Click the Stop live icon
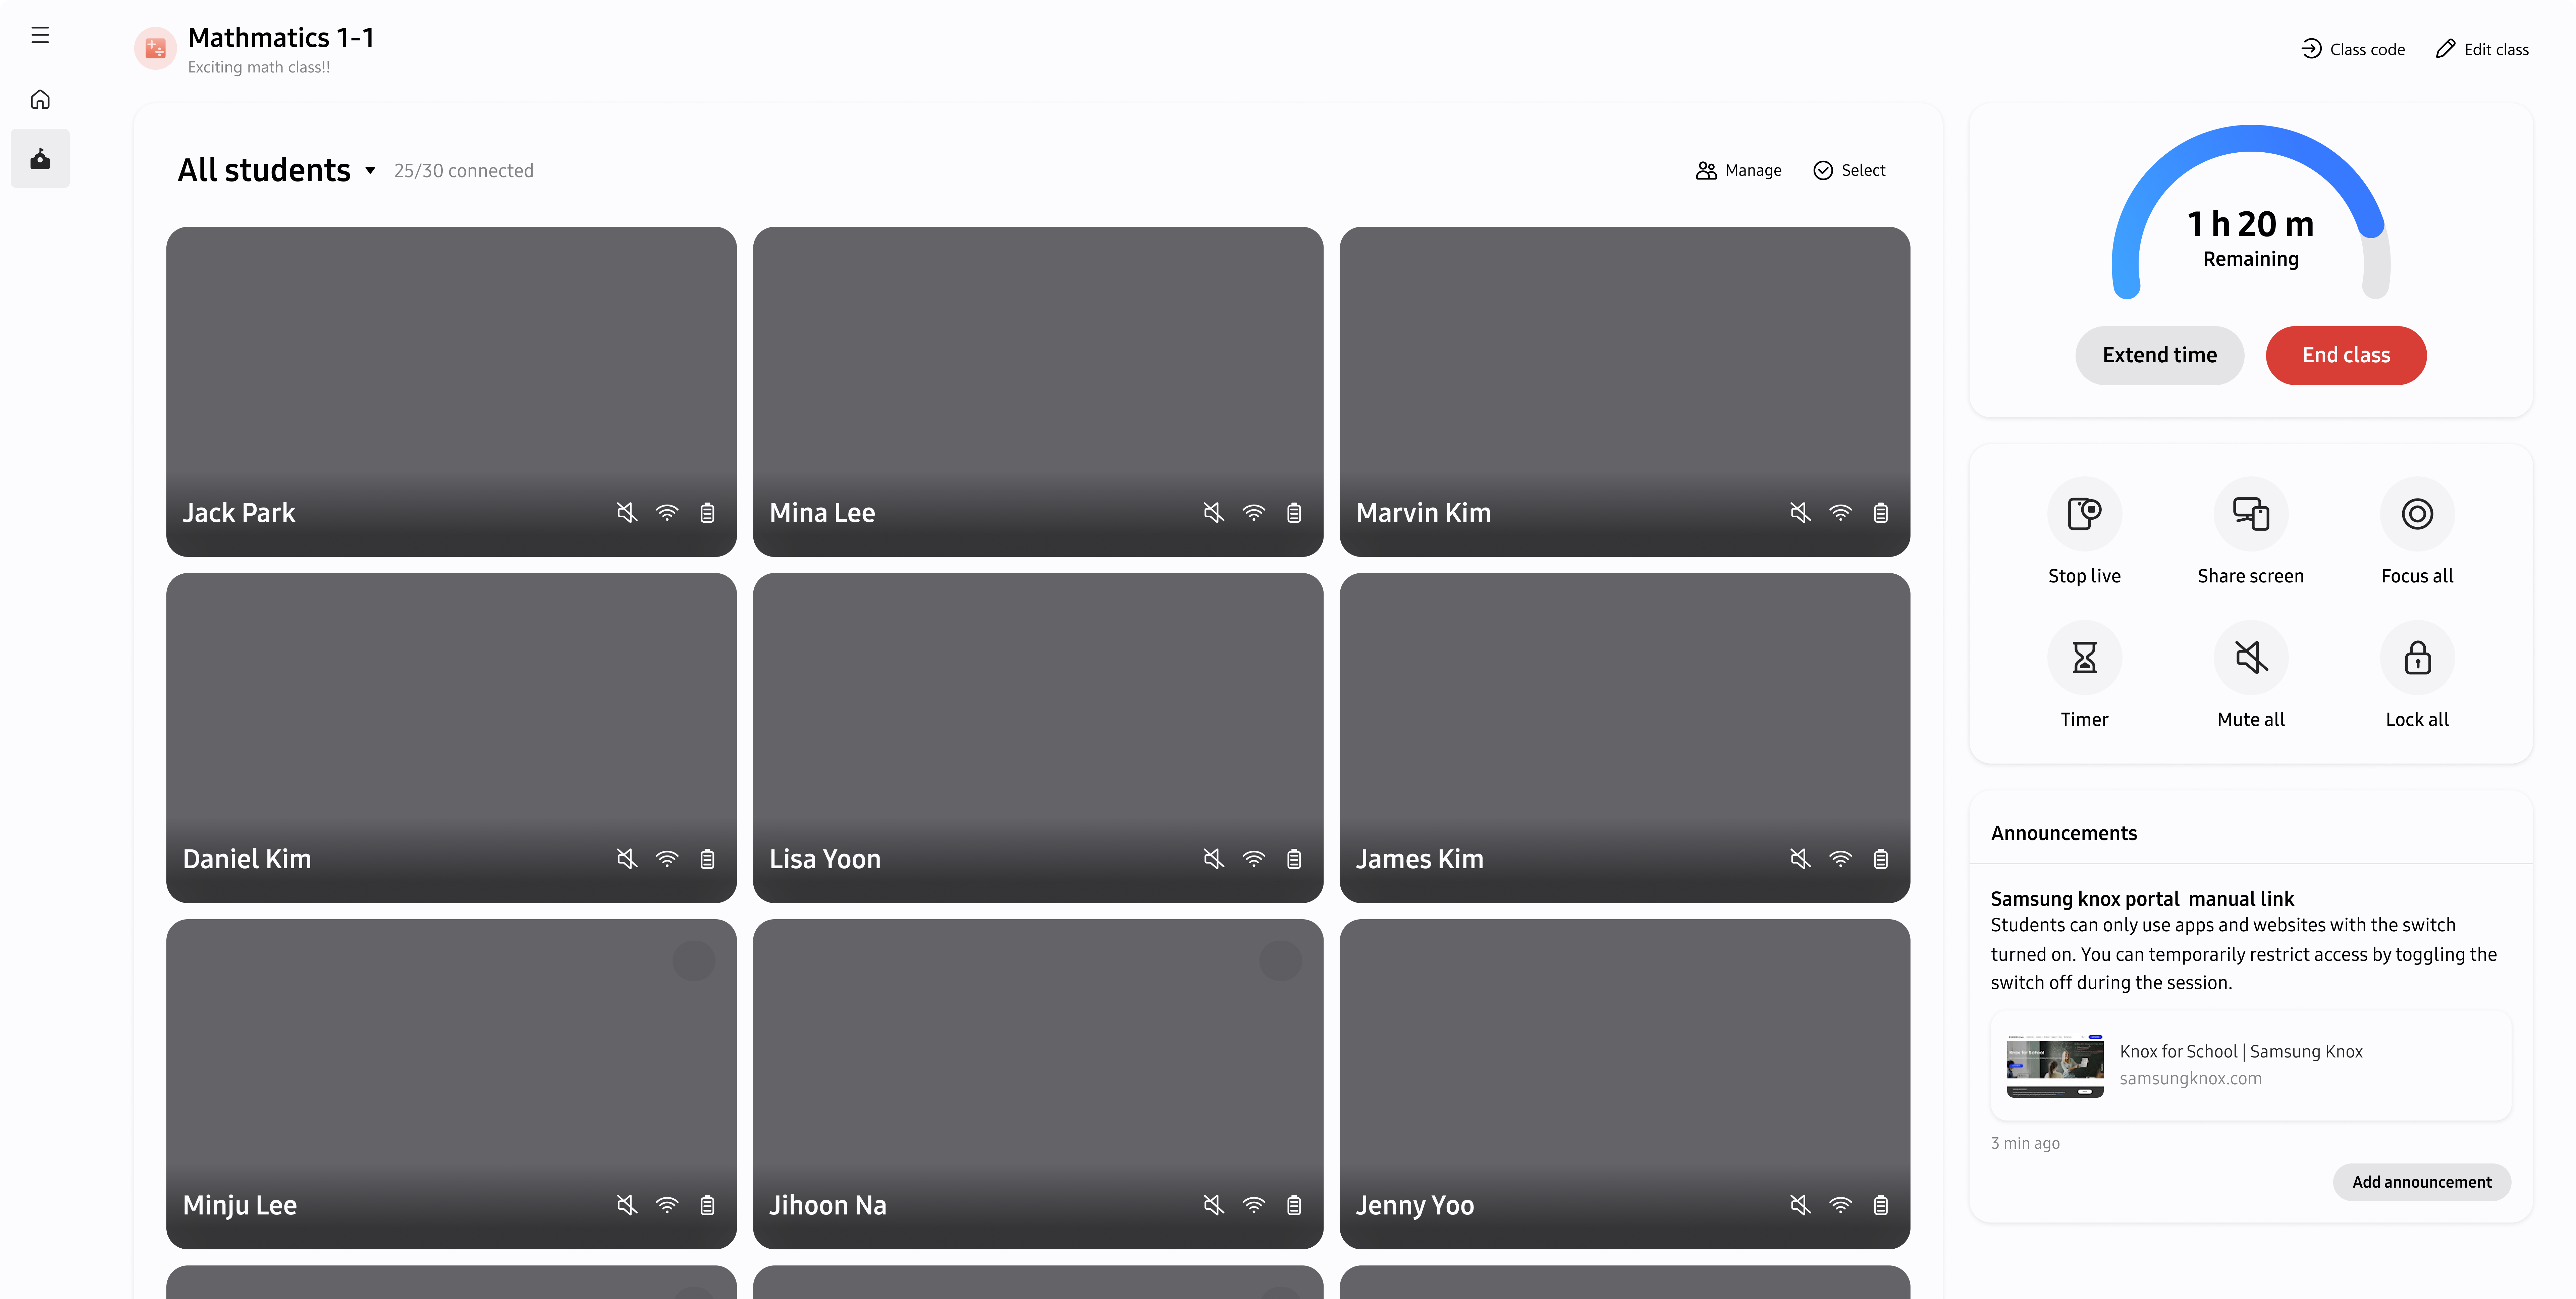Image resolution: width=2576 pixels, height=1299 pixels. pyautogui.click(x=2084, y=514)
